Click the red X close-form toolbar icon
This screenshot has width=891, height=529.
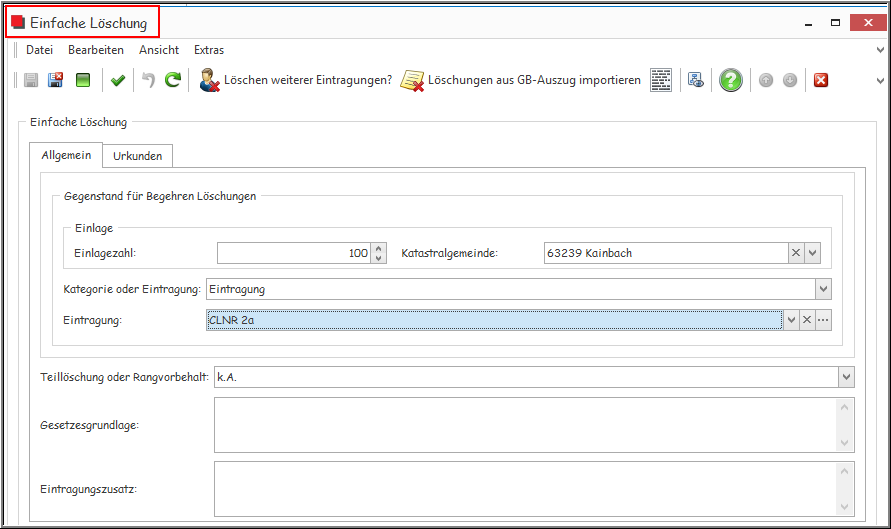click(821, 80)
